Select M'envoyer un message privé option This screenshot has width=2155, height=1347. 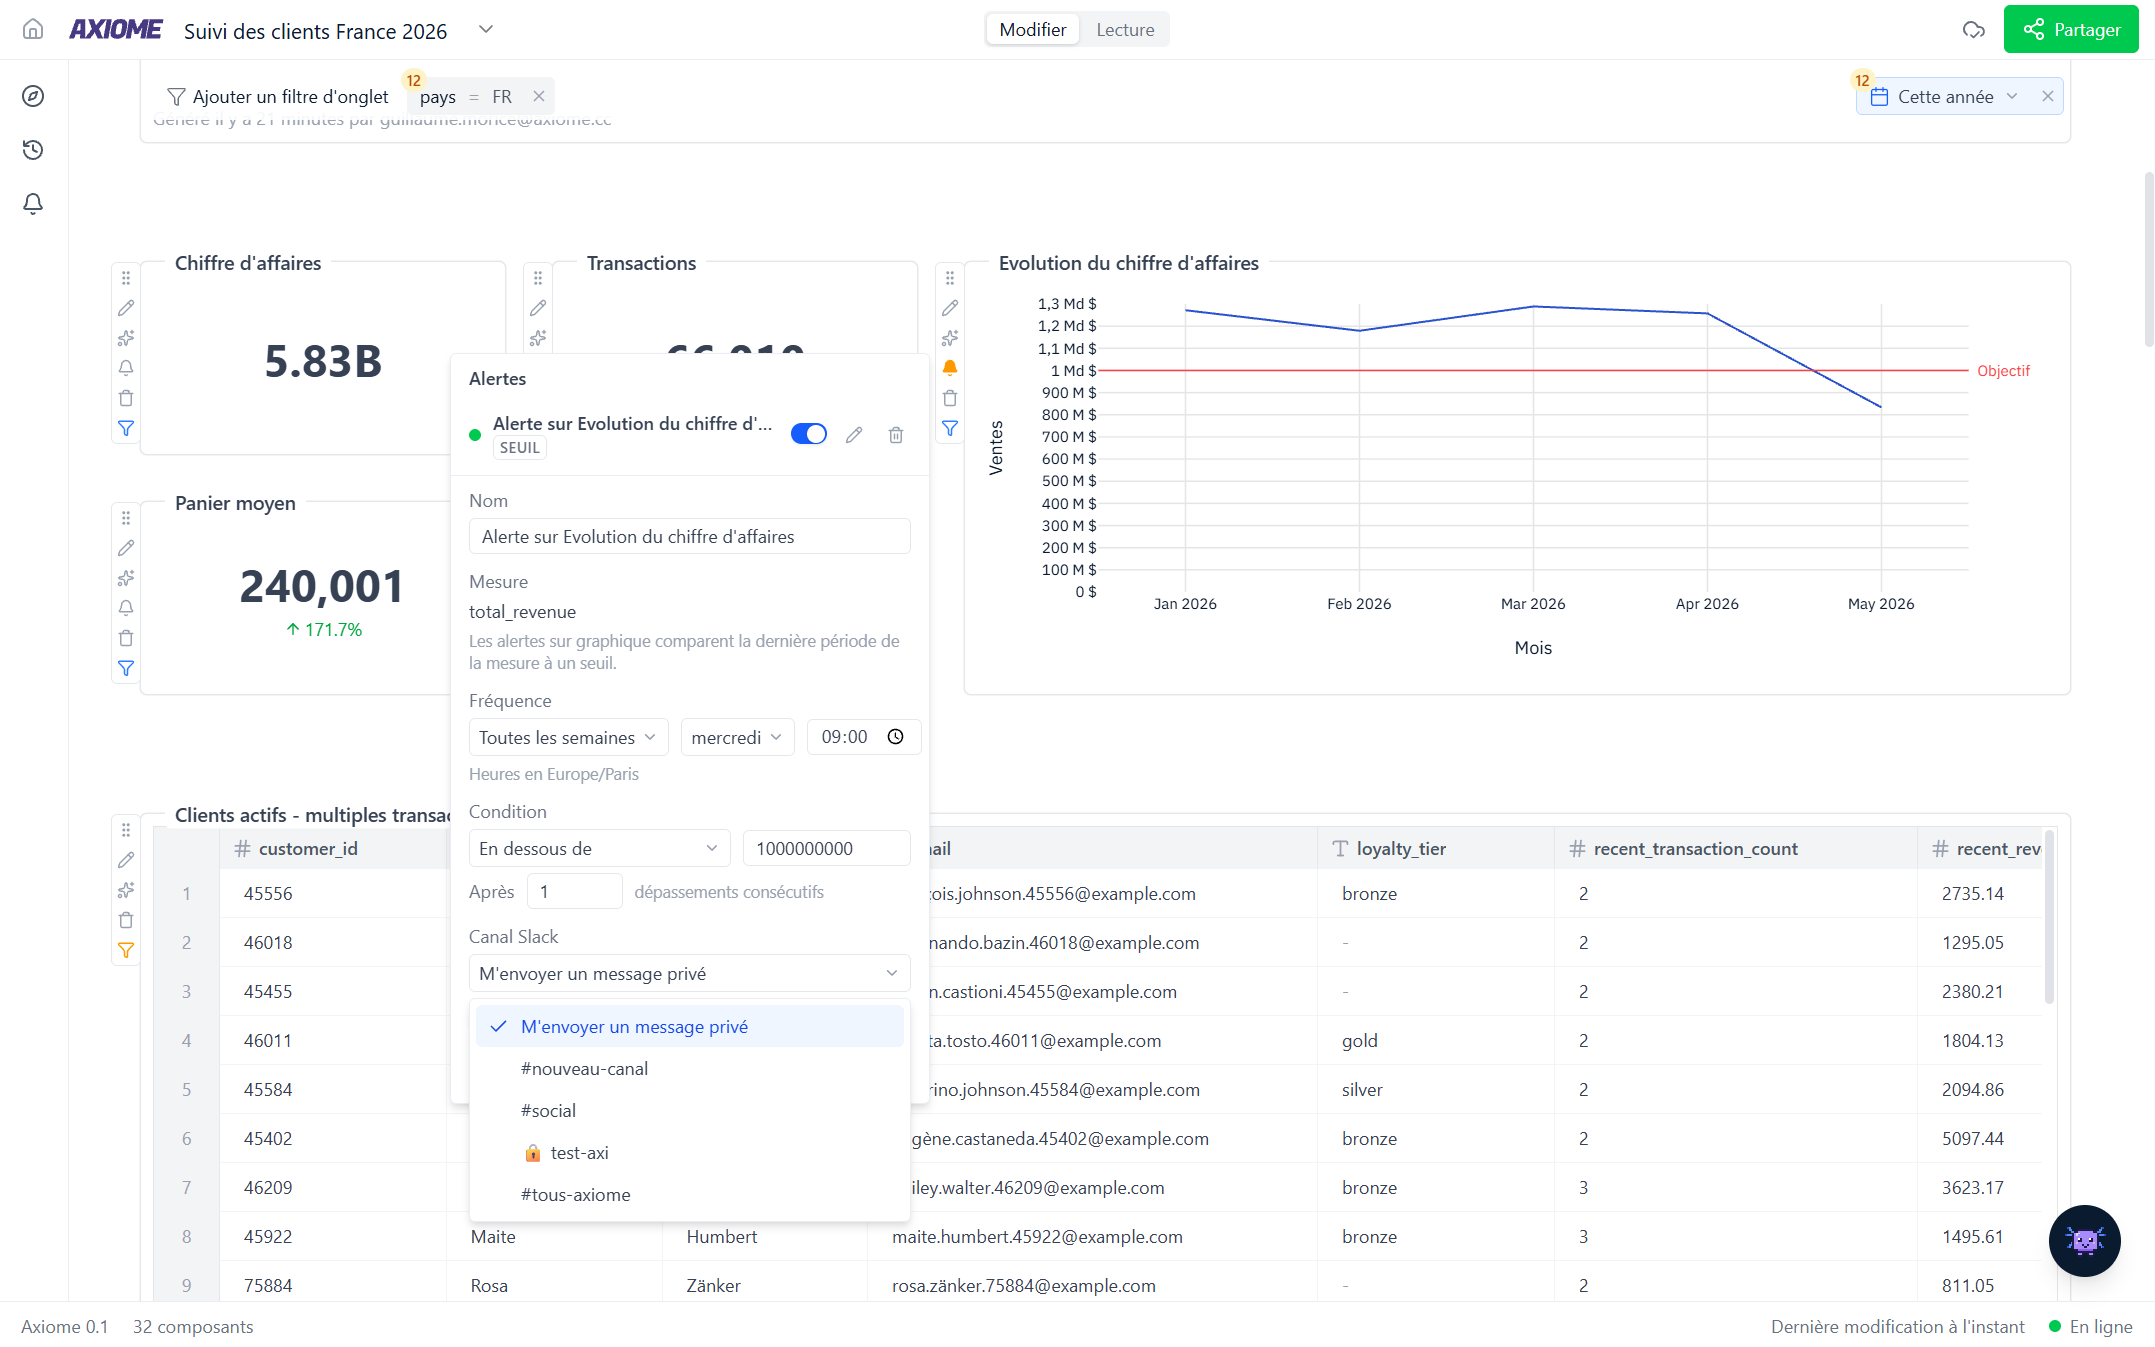click(x=689, y=1027)
